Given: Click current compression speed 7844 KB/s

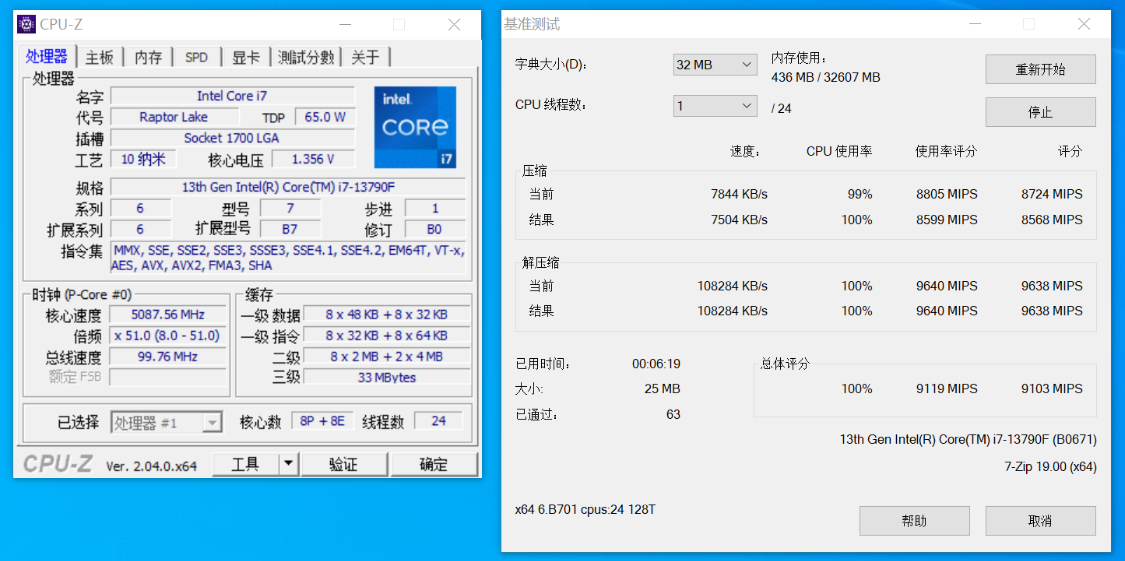Looking at the screenshot, I should (739, 194).
